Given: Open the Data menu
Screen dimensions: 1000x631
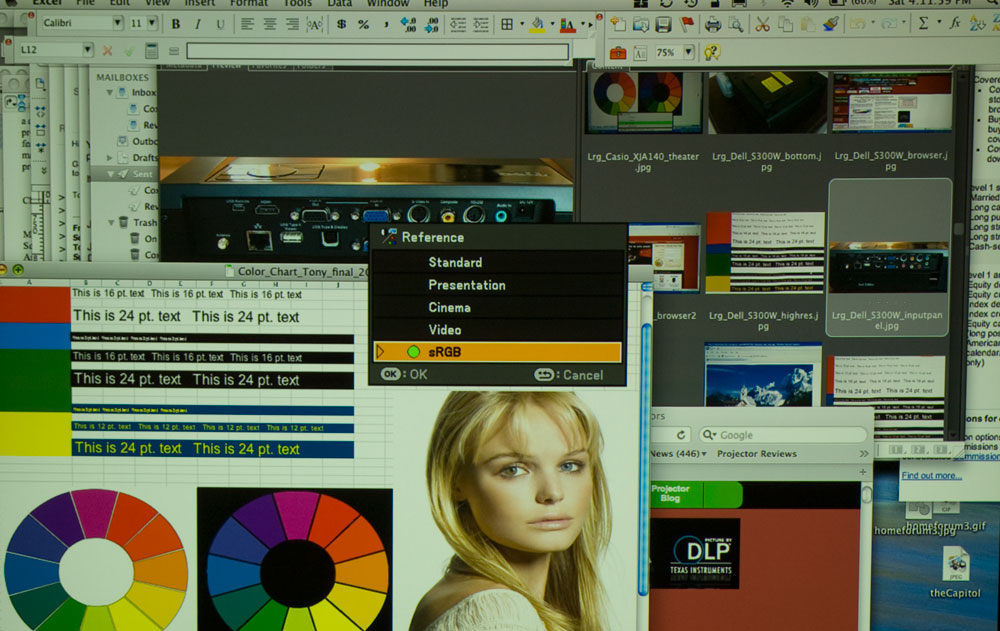Looking at the screenshot, I should click(x=340, y=3).
